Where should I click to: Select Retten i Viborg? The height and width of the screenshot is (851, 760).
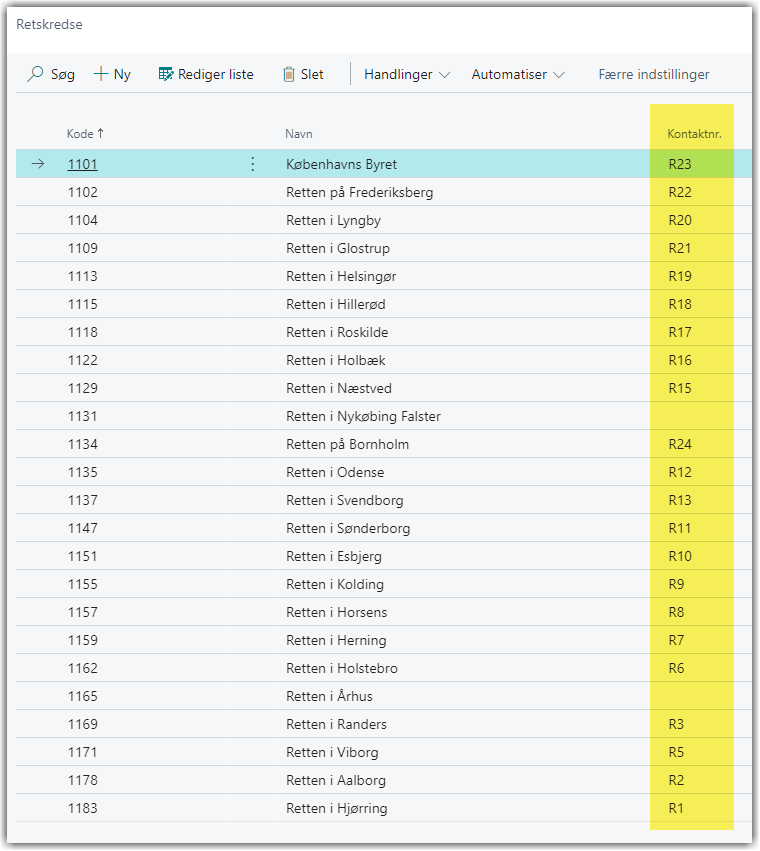332,752
